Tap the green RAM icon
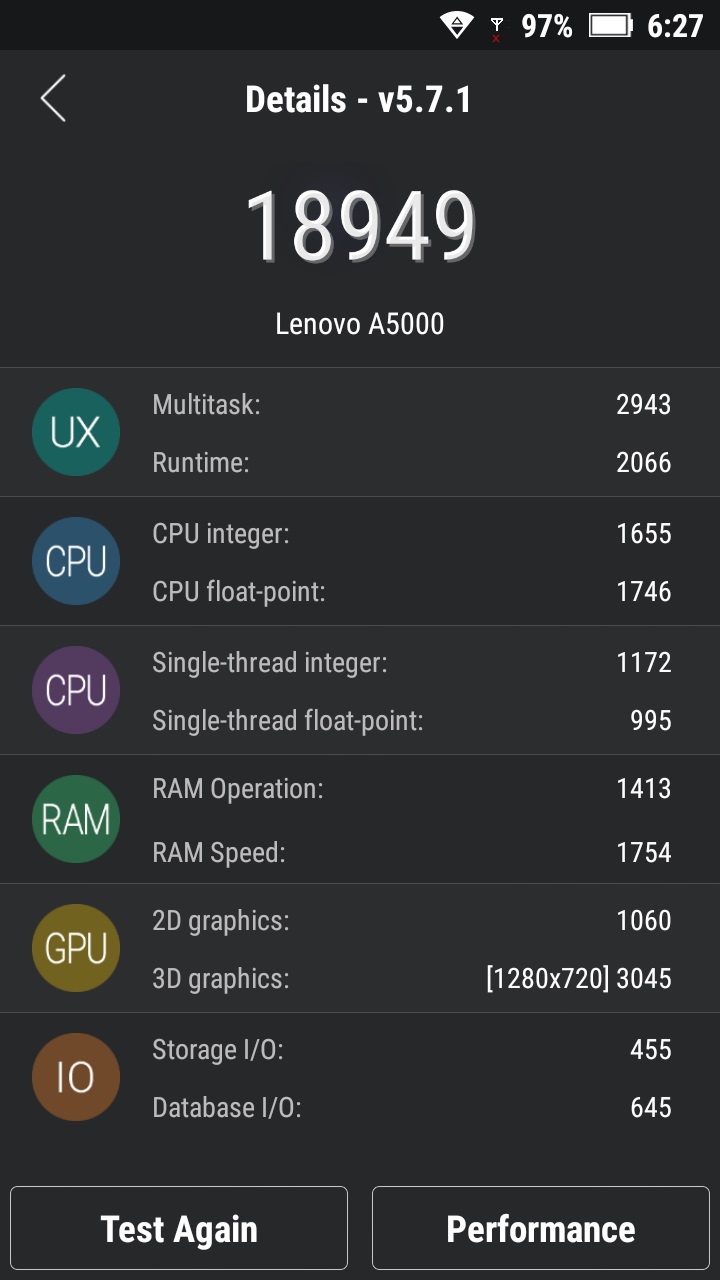720x1280 pixels. (76, 819)
